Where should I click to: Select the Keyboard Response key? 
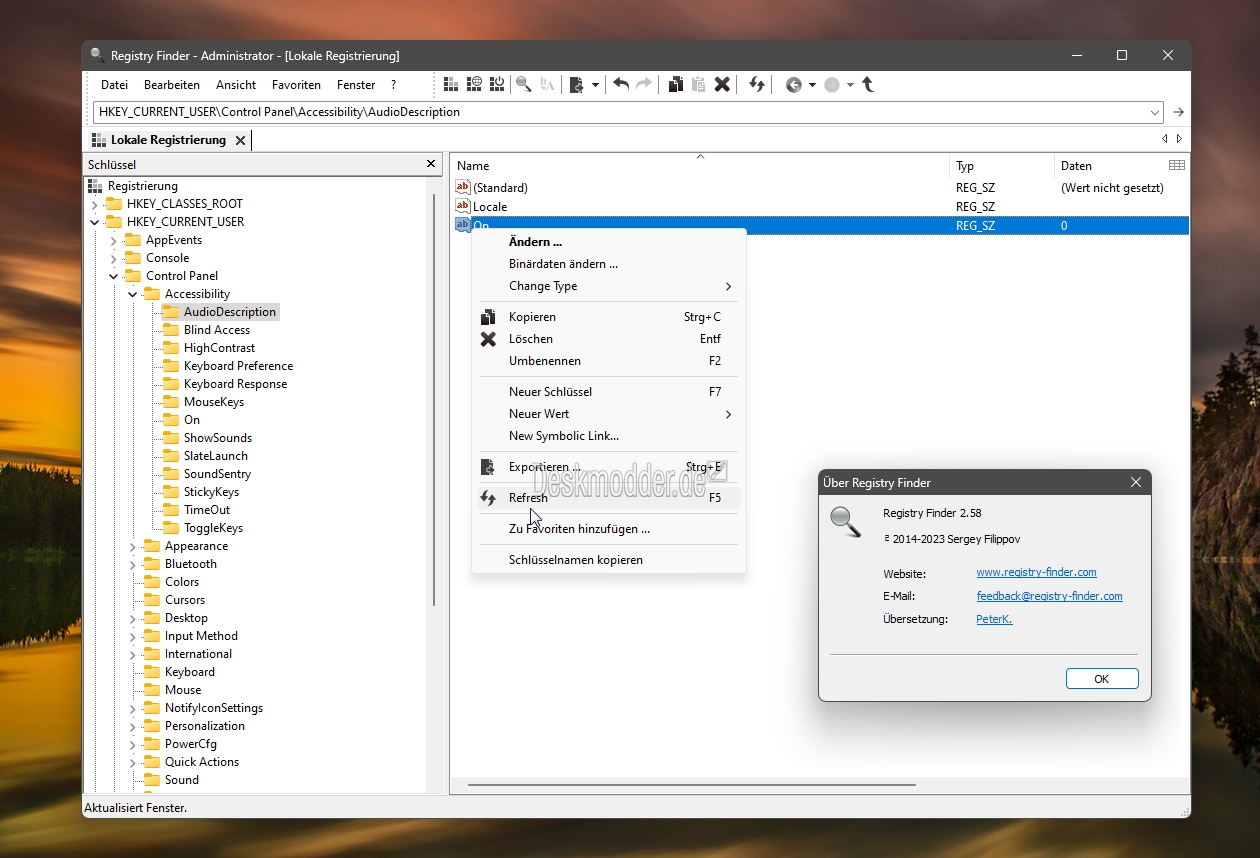(x=235, y=384)
